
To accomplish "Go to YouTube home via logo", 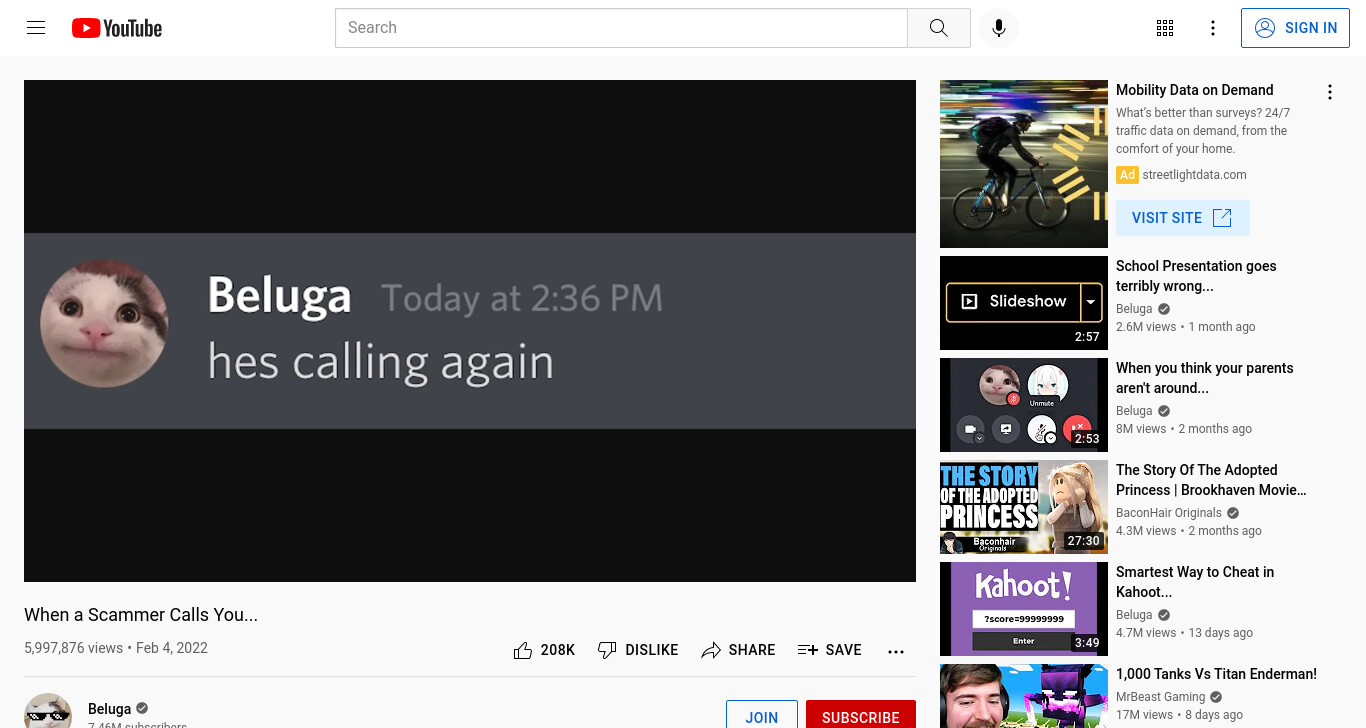I will pyautogui.click(x=117, y=28).
